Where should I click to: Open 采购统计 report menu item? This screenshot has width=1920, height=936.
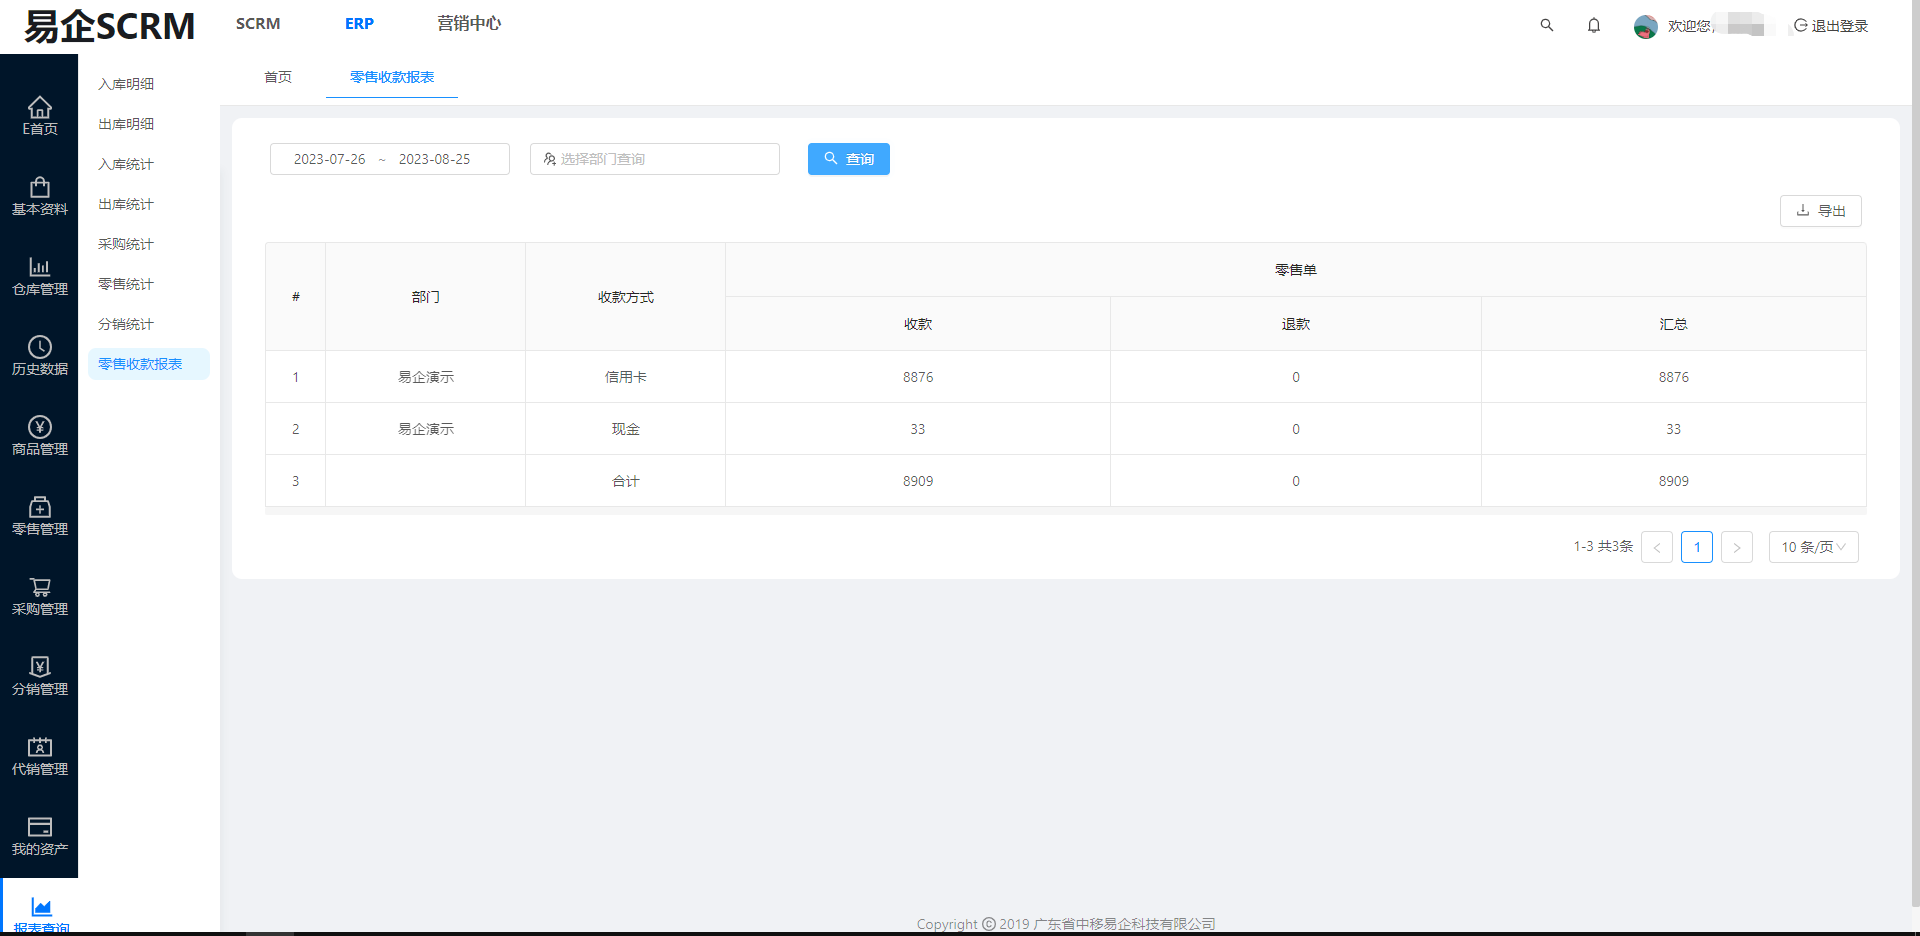pyautogui.click(x=126, y=244)
